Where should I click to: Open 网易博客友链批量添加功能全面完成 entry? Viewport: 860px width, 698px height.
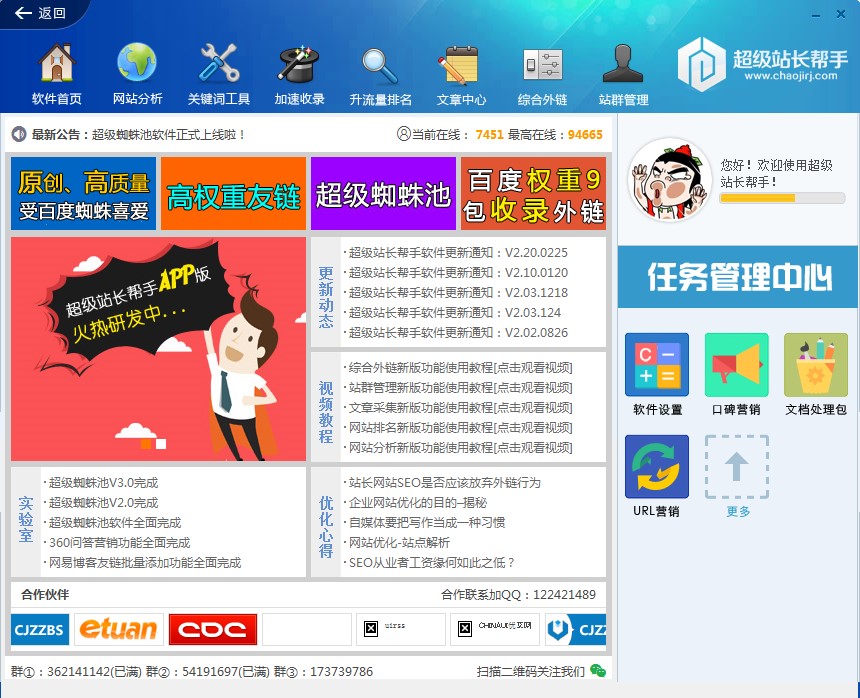point(145,563)
